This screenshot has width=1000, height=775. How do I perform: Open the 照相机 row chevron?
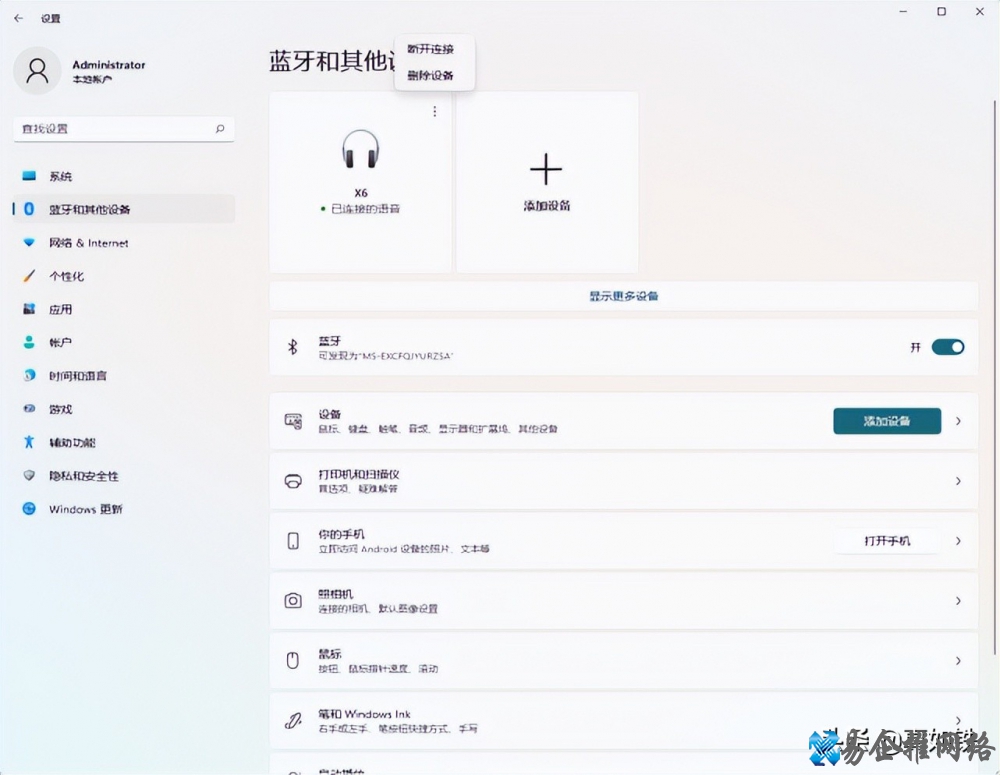click(x=958, y=601)
